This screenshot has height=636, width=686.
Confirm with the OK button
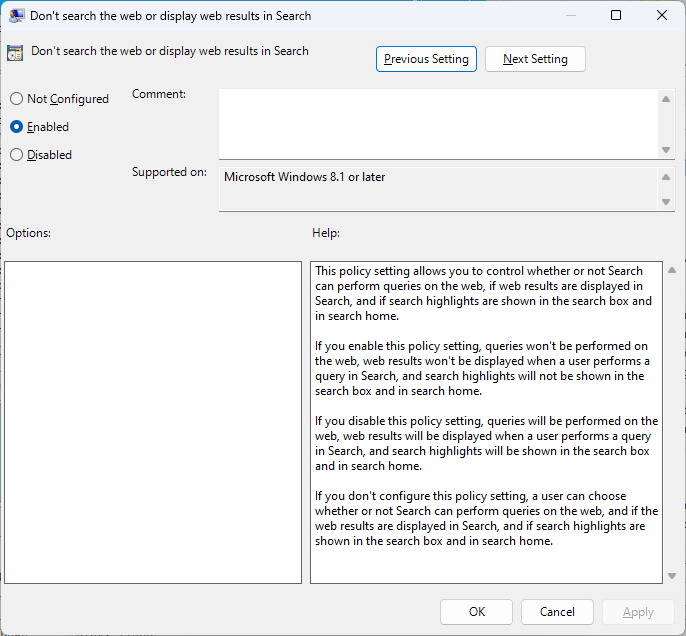click(x=476, y=612)
